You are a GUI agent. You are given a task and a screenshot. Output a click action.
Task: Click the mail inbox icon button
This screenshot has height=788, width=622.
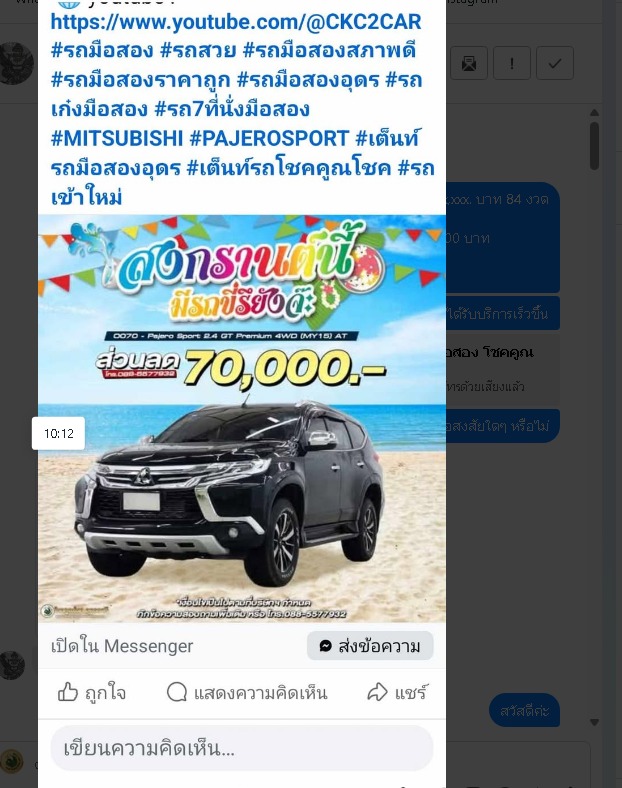pyautogui.click(x=469, y=63)
